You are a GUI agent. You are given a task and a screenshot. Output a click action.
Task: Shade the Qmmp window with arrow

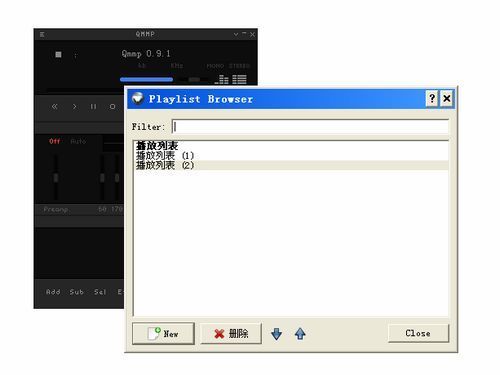tap(236, 34)
